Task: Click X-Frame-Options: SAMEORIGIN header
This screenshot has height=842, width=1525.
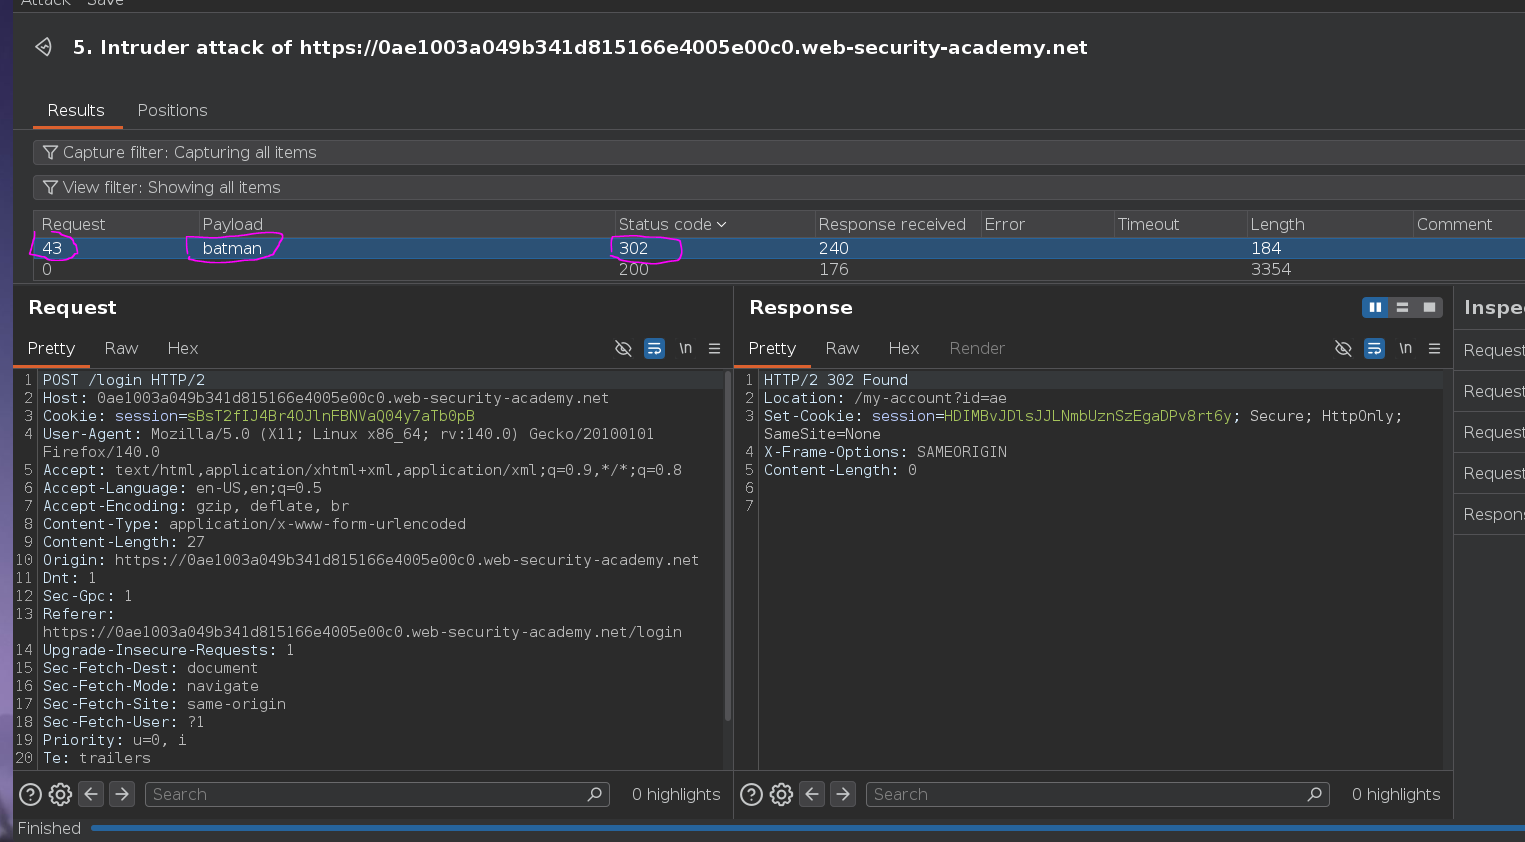Action: pyautogui.click(x=885, y=452)
